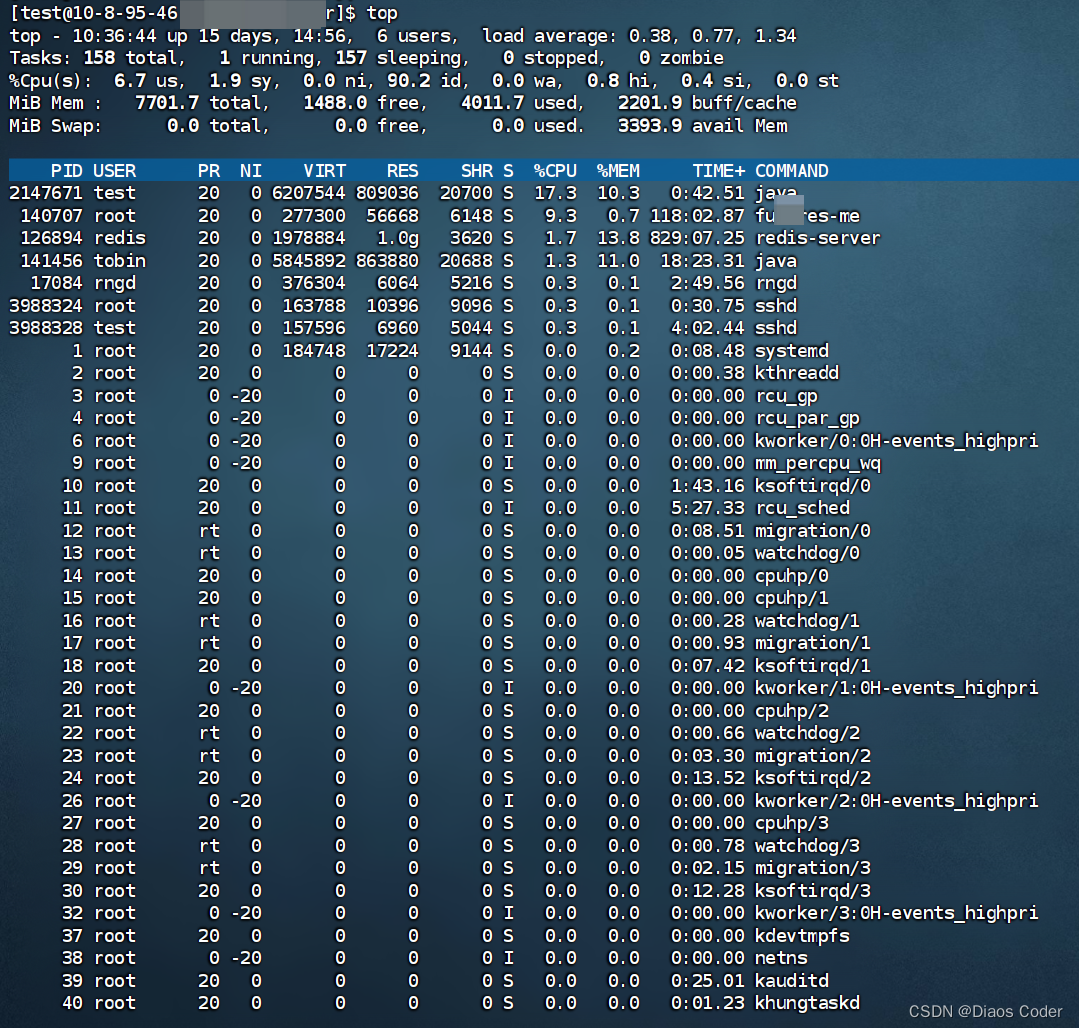This screenshot has height=1028, width=1079.
Task: Click the rcu_gp command name
Action: (x=787, y=396)
